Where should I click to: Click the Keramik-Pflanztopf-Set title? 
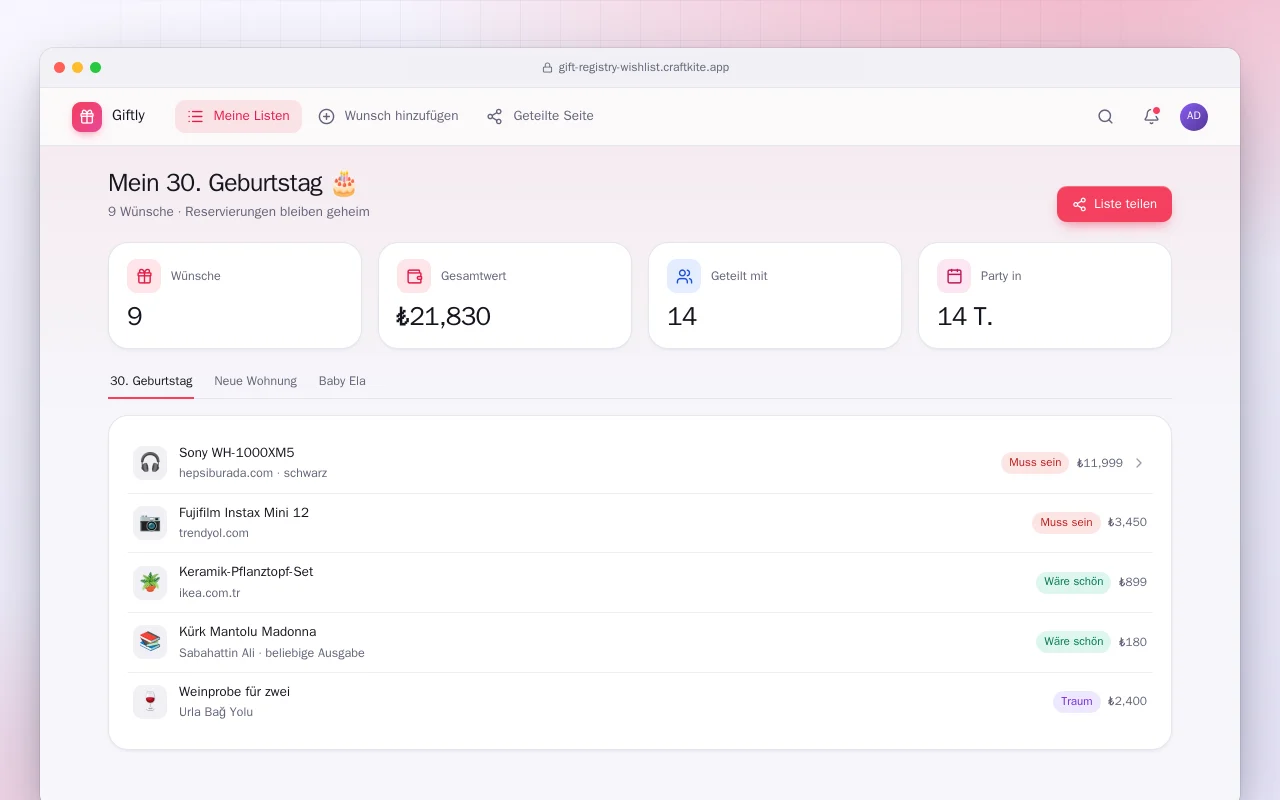(246, 572)
